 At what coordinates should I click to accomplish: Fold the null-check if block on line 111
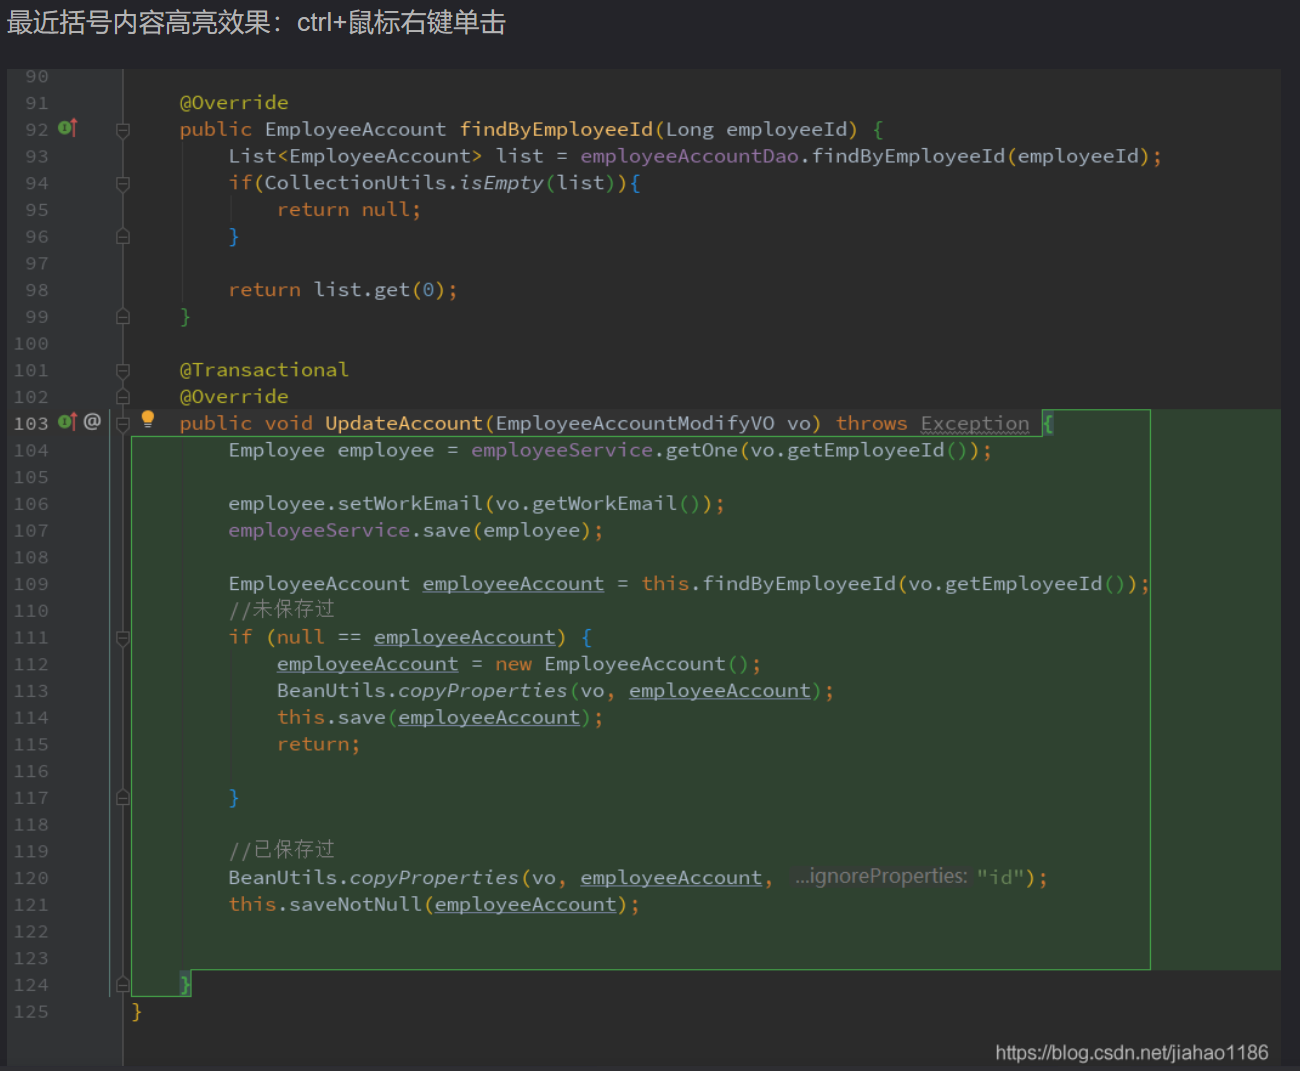click(123, 638)
